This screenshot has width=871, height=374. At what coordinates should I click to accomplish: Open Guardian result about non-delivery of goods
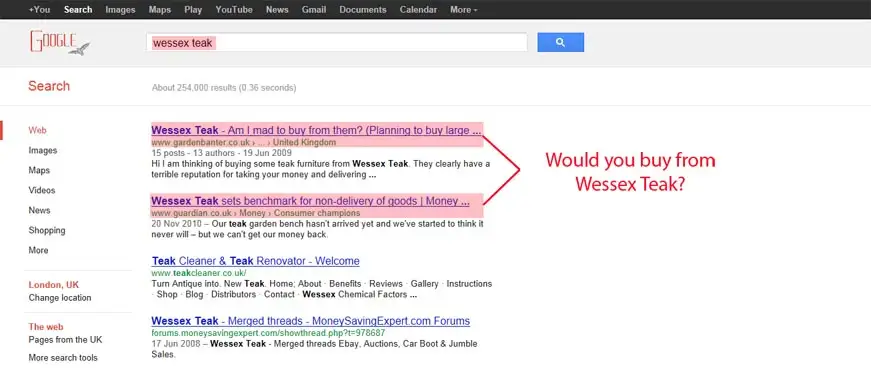coord(311,201)
